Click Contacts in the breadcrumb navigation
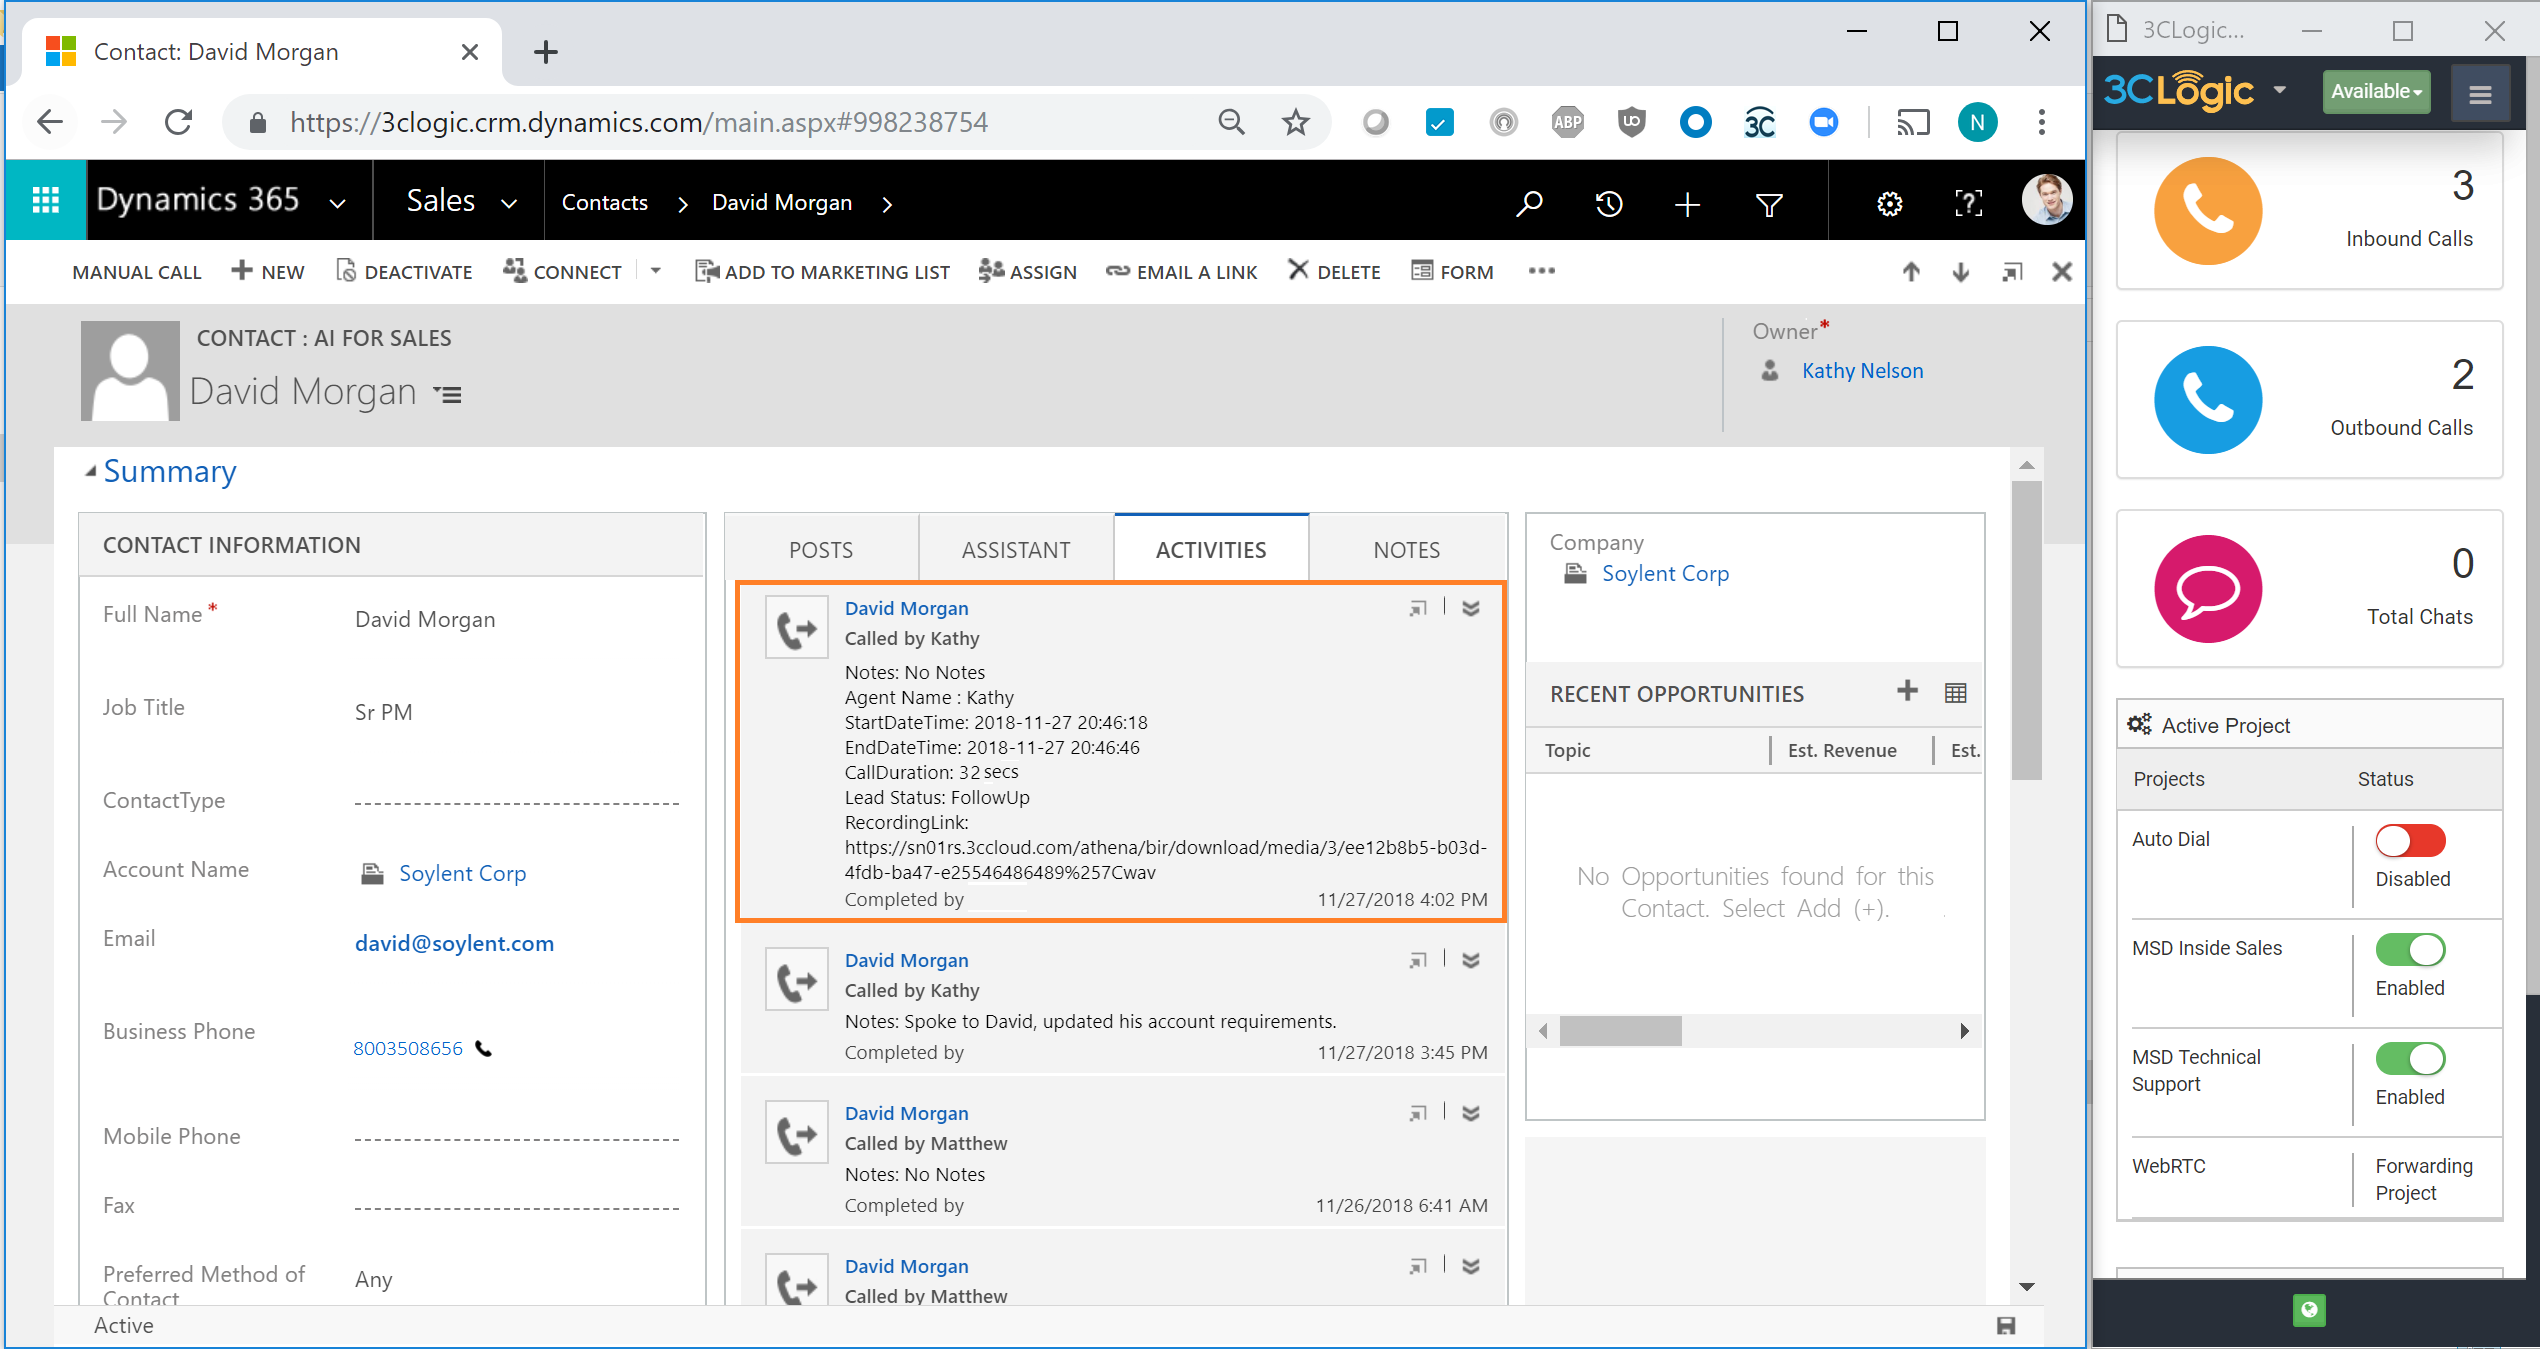This screenshot has width=2540, height=1349. click(x=604, y=203)
